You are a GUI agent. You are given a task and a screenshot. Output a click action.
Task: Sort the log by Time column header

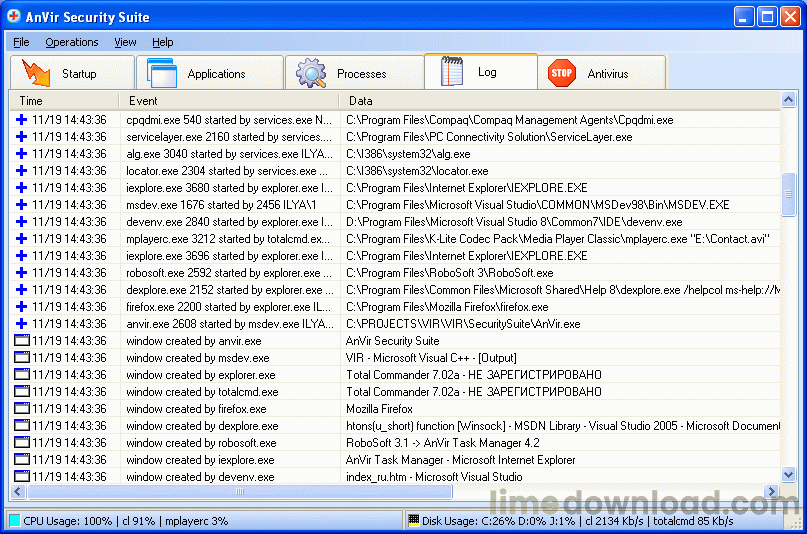(60, 101)
